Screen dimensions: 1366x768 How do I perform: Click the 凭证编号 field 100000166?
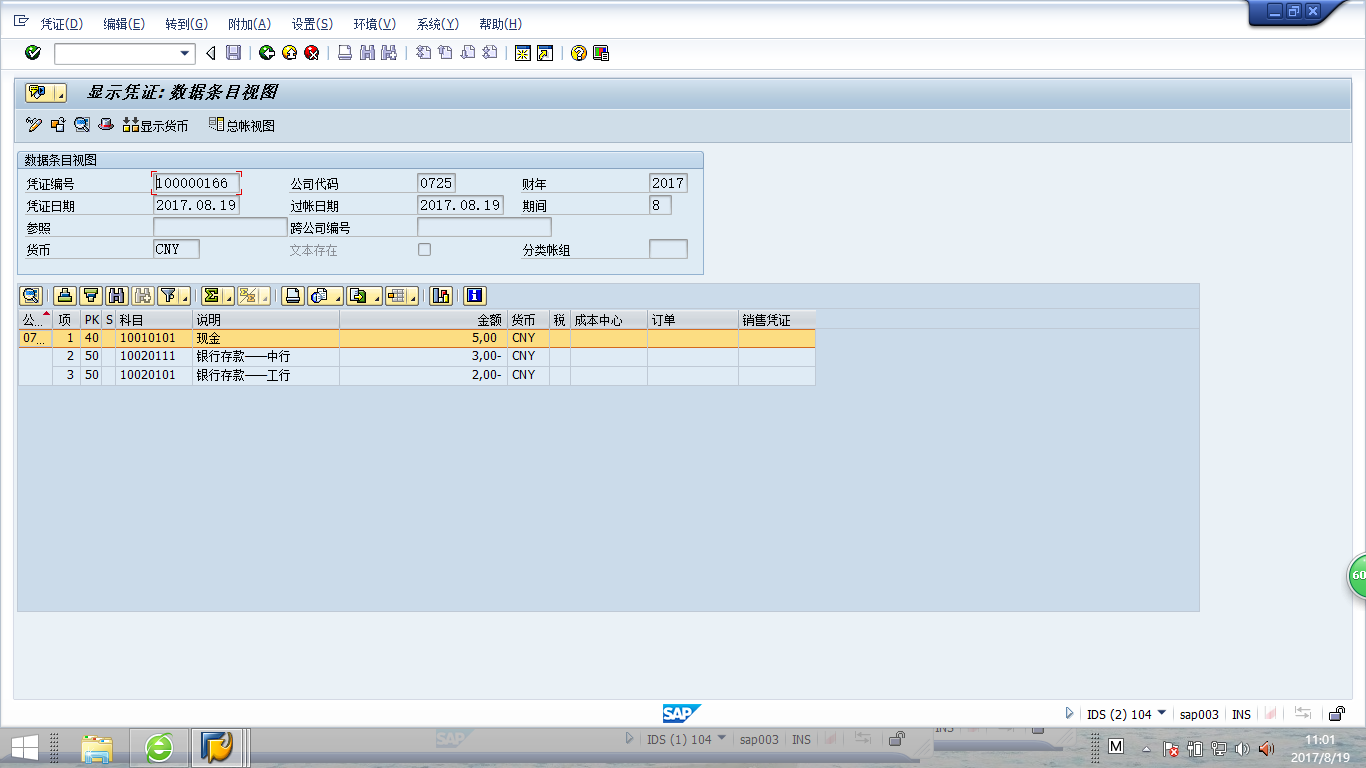(196, 183)
